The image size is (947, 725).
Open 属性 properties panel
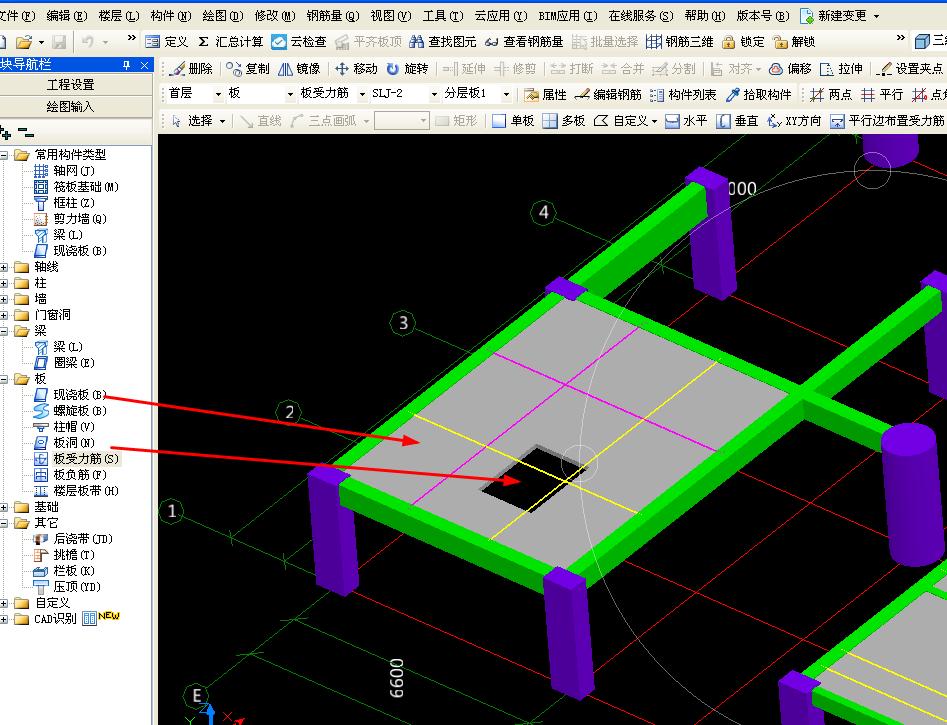545,94
